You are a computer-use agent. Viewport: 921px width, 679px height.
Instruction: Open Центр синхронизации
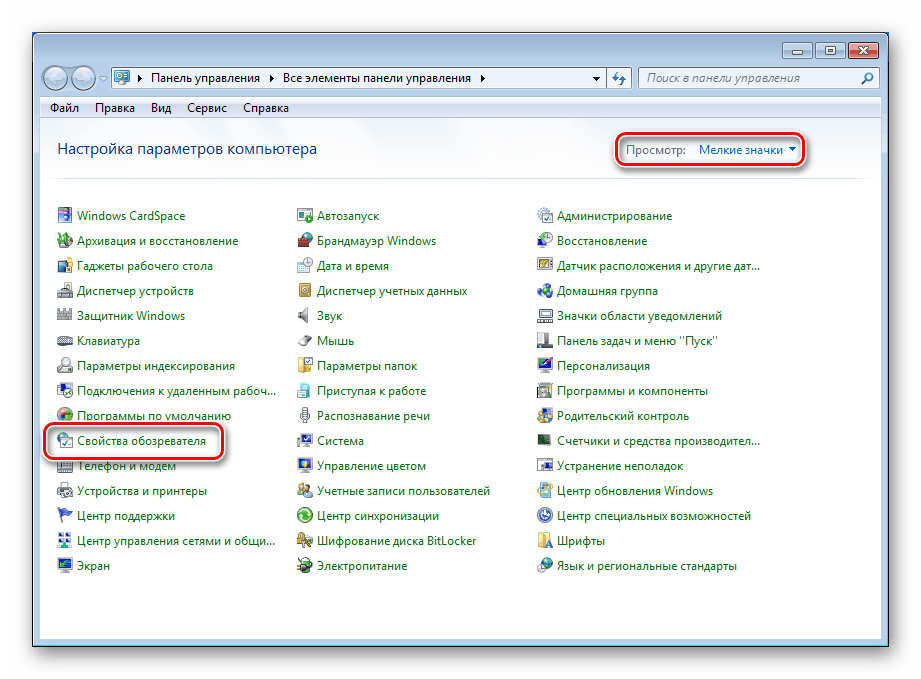381,515
